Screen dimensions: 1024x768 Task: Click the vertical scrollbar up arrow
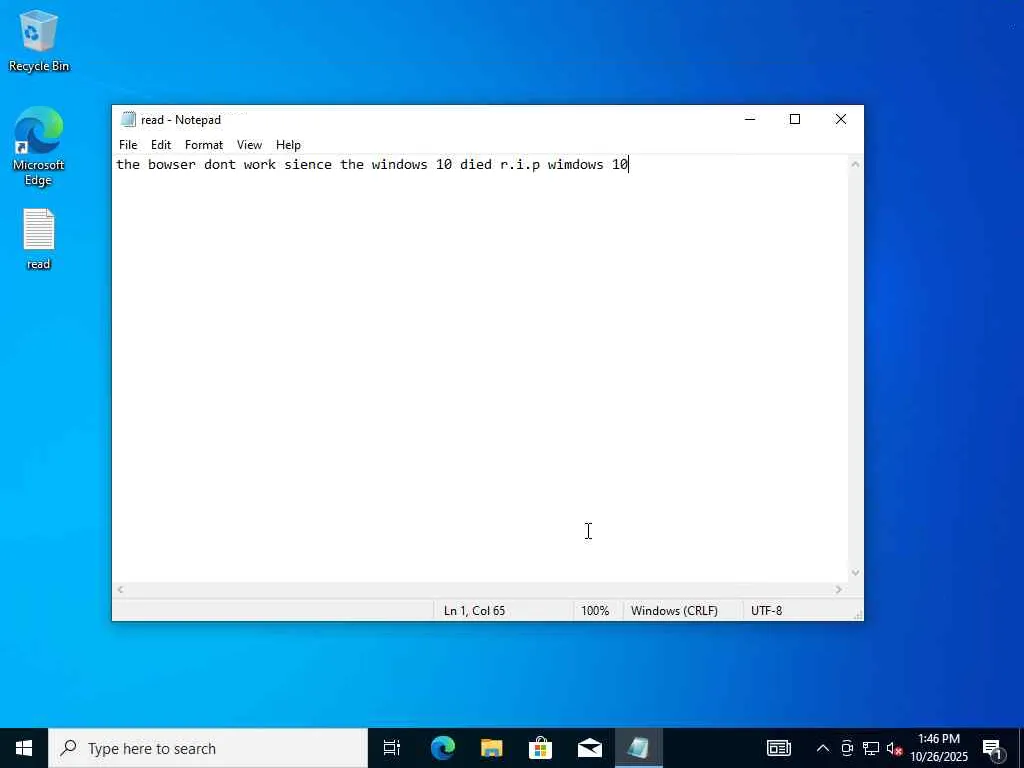point(856,165)
